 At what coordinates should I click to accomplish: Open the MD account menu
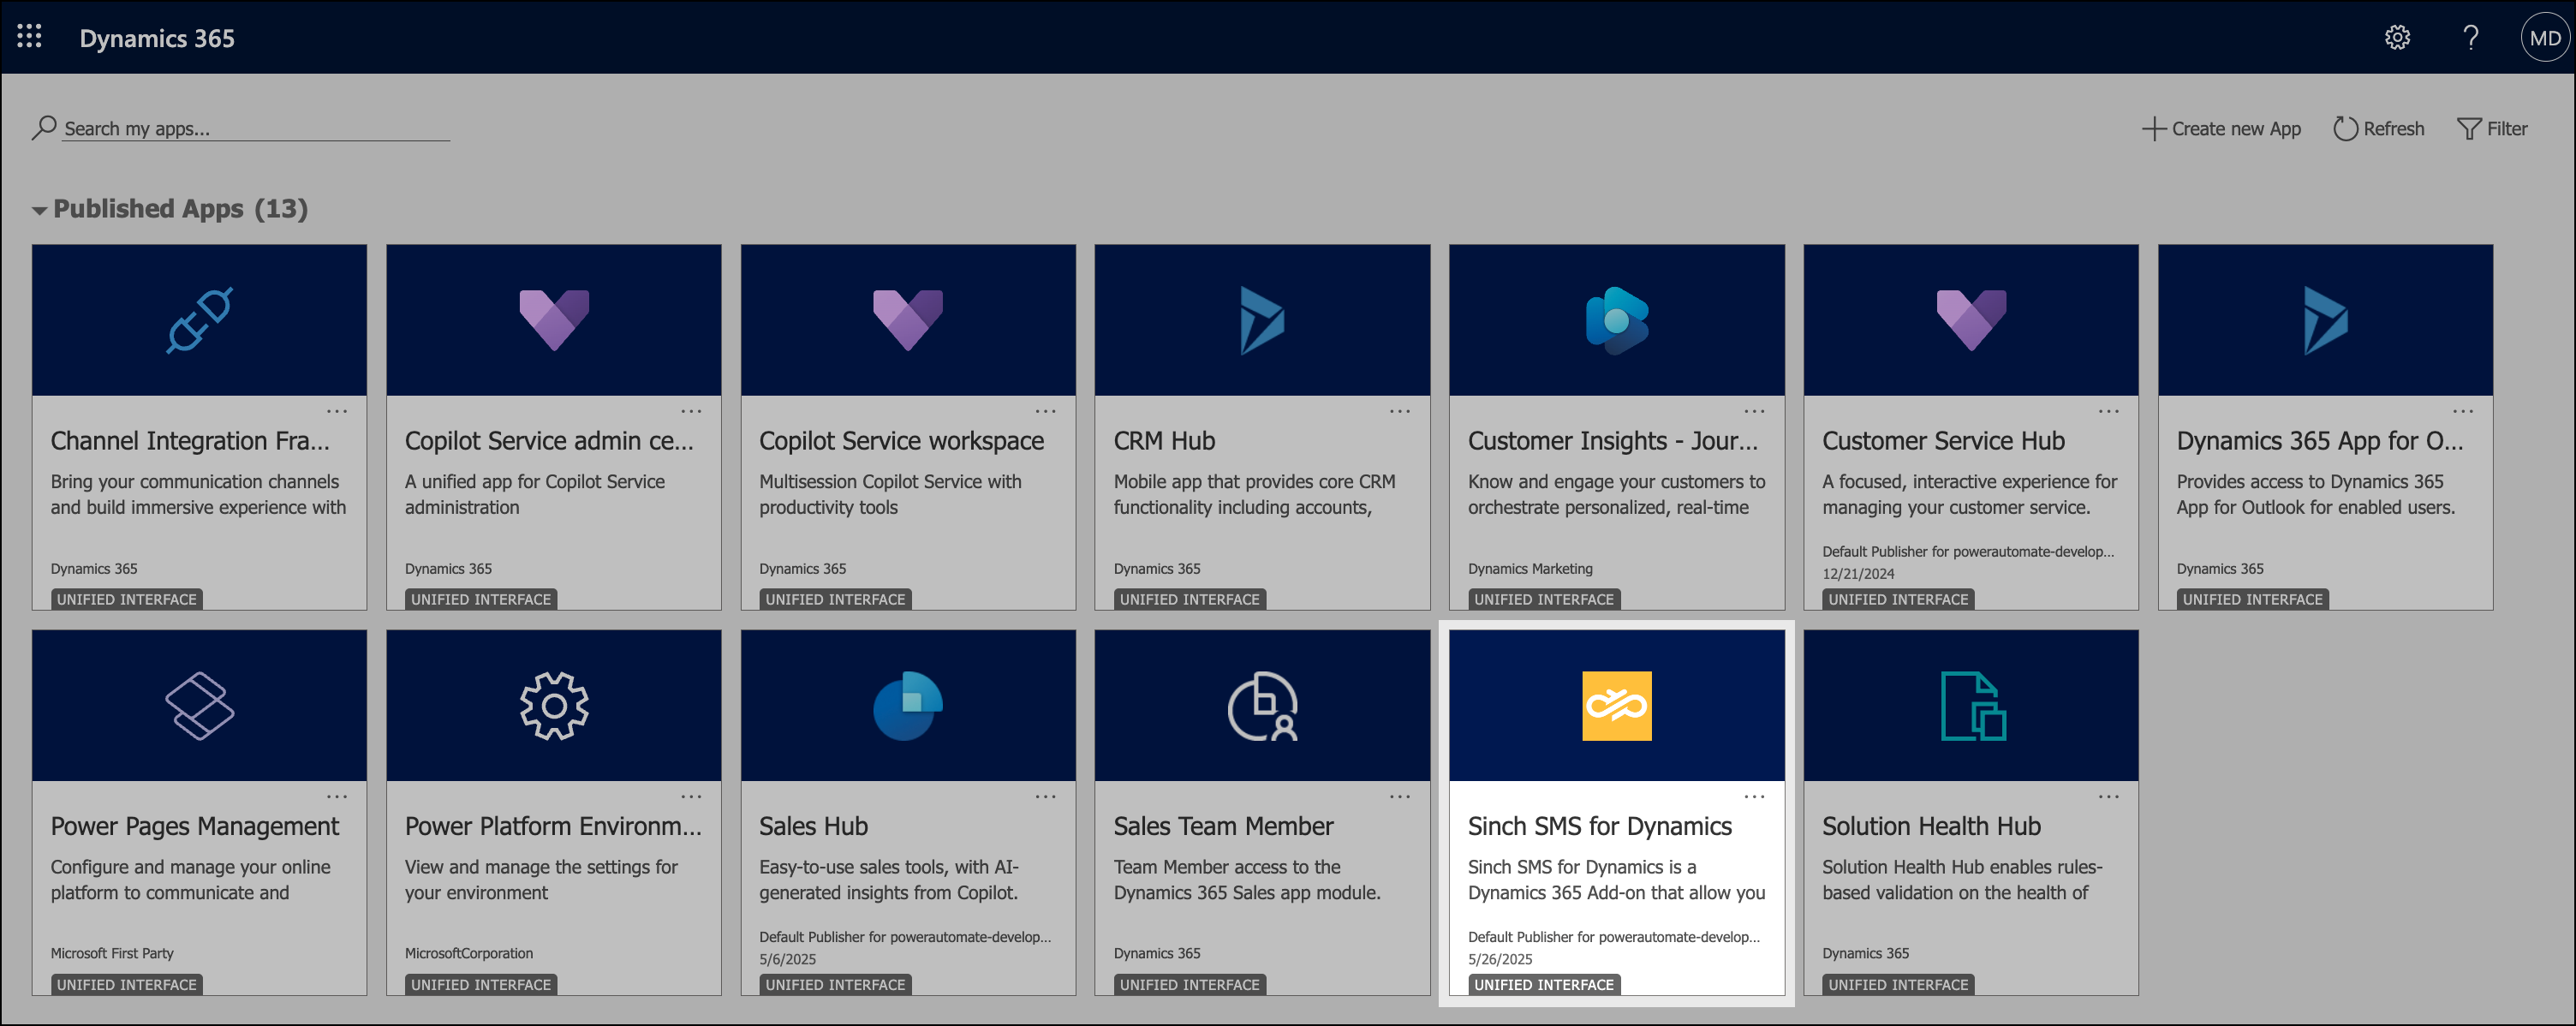pyautogui.click(x=2544, y=38)
